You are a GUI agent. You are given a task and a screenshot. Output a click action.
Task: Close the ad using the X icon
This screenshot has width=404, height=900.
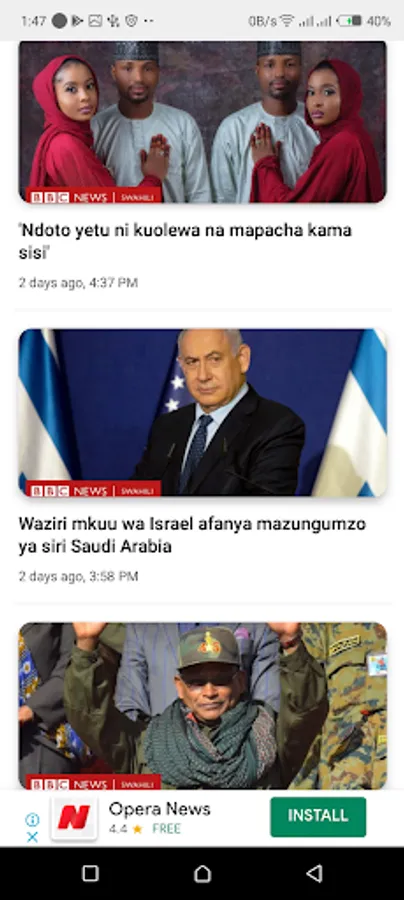pos(33,837)
